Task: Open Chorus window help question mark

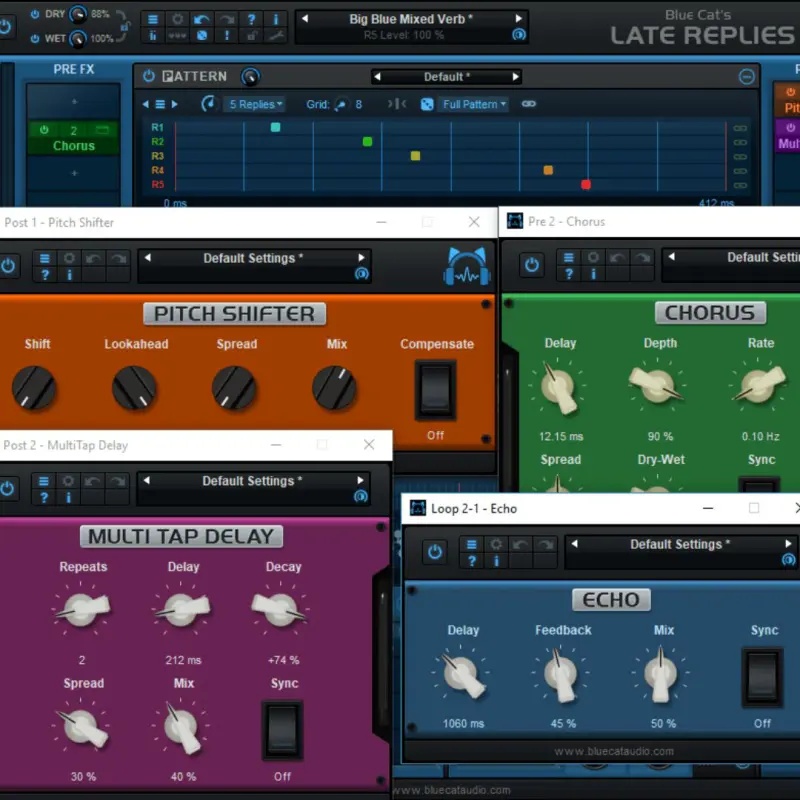Action: 568,274
